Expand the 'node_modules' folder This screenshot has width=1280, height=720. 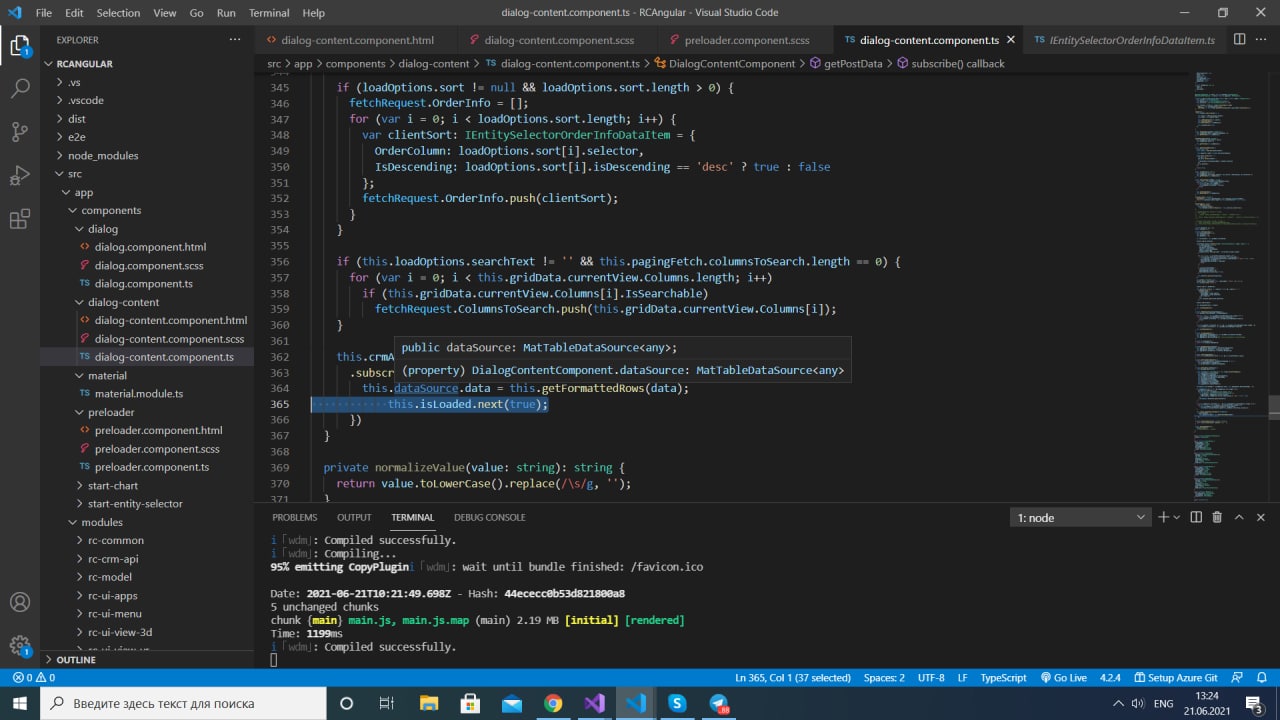coord(102,155)
